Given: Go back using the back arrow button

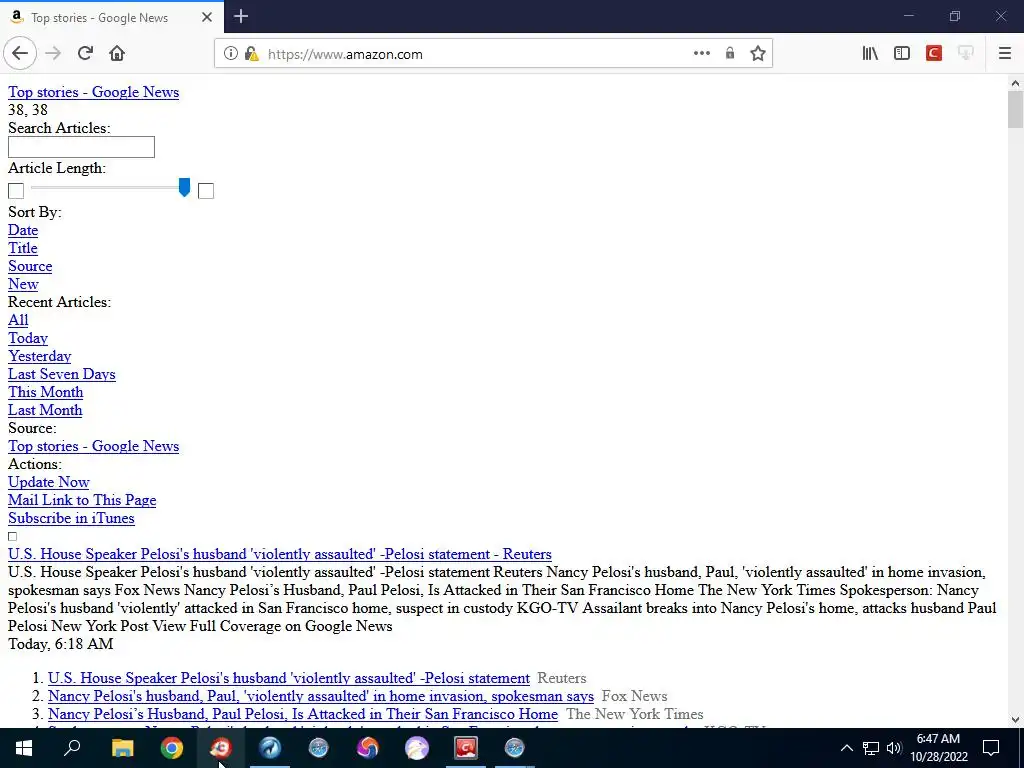Looking at the screenshot, I should (20, 54).
